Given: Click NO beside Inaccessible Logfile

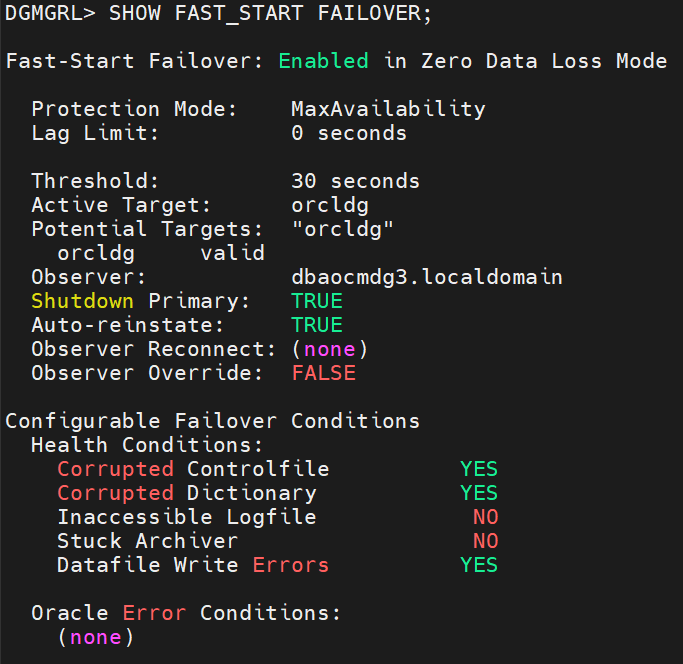Looking at the screenshot, I should (485, 517).
